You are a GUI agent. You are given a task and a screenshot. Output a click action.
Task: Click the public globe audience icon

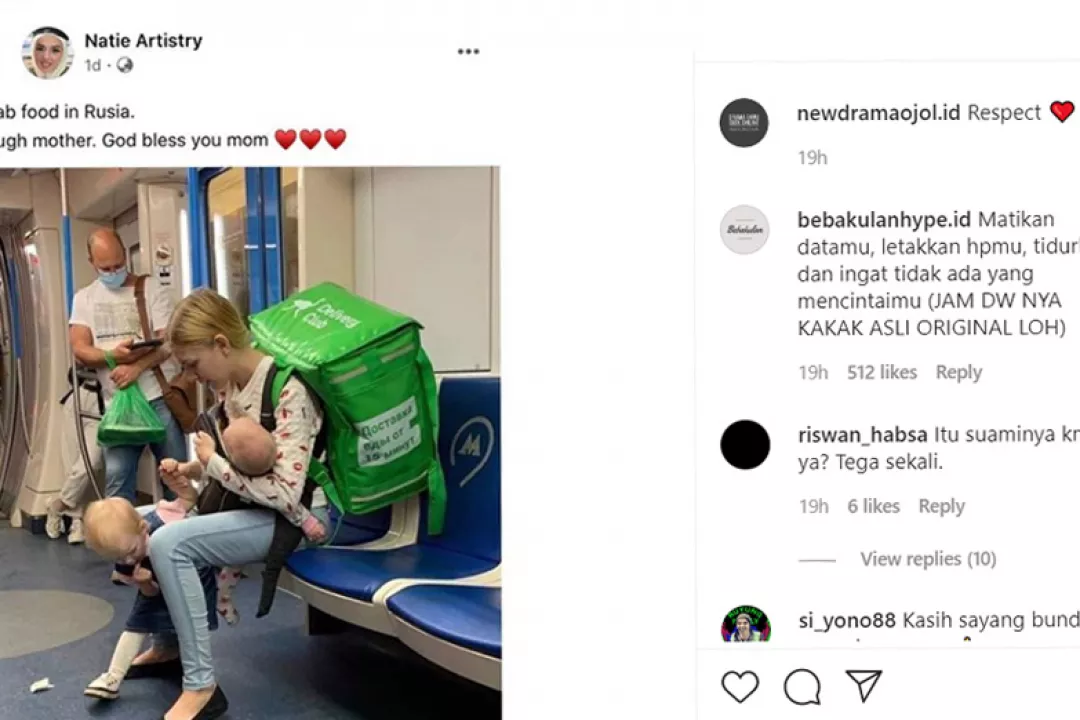click(125, 65)
